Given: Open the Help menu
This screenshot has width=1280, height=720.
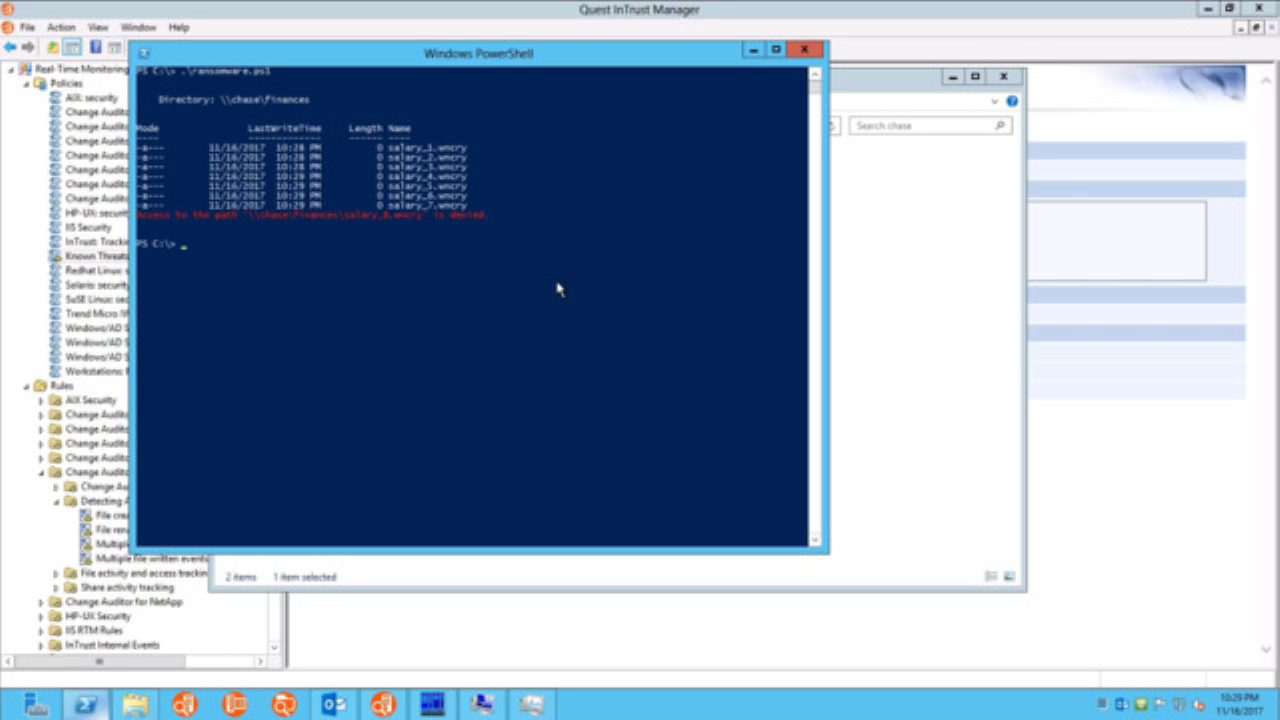Looking at the screenshot, I should 179,27.
